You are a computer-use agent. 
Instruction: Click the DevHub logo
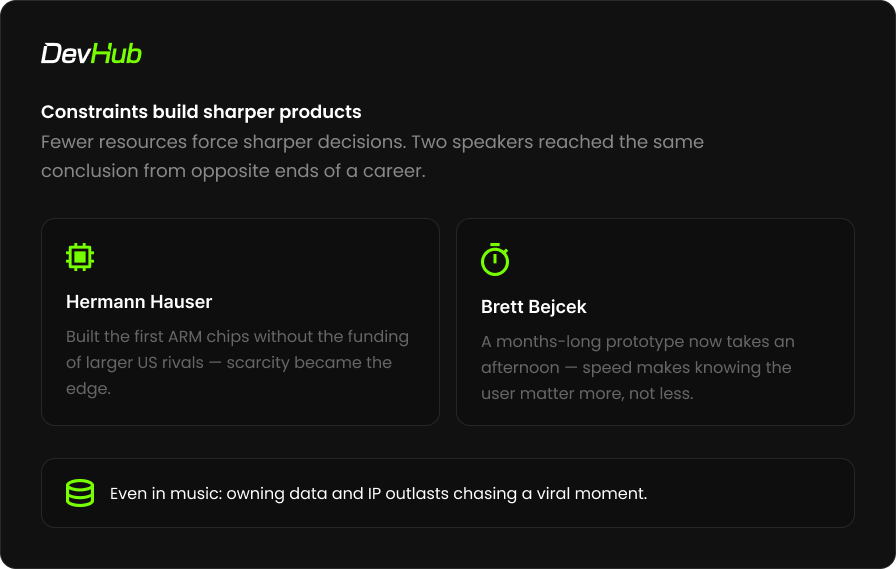coord(91,54)
